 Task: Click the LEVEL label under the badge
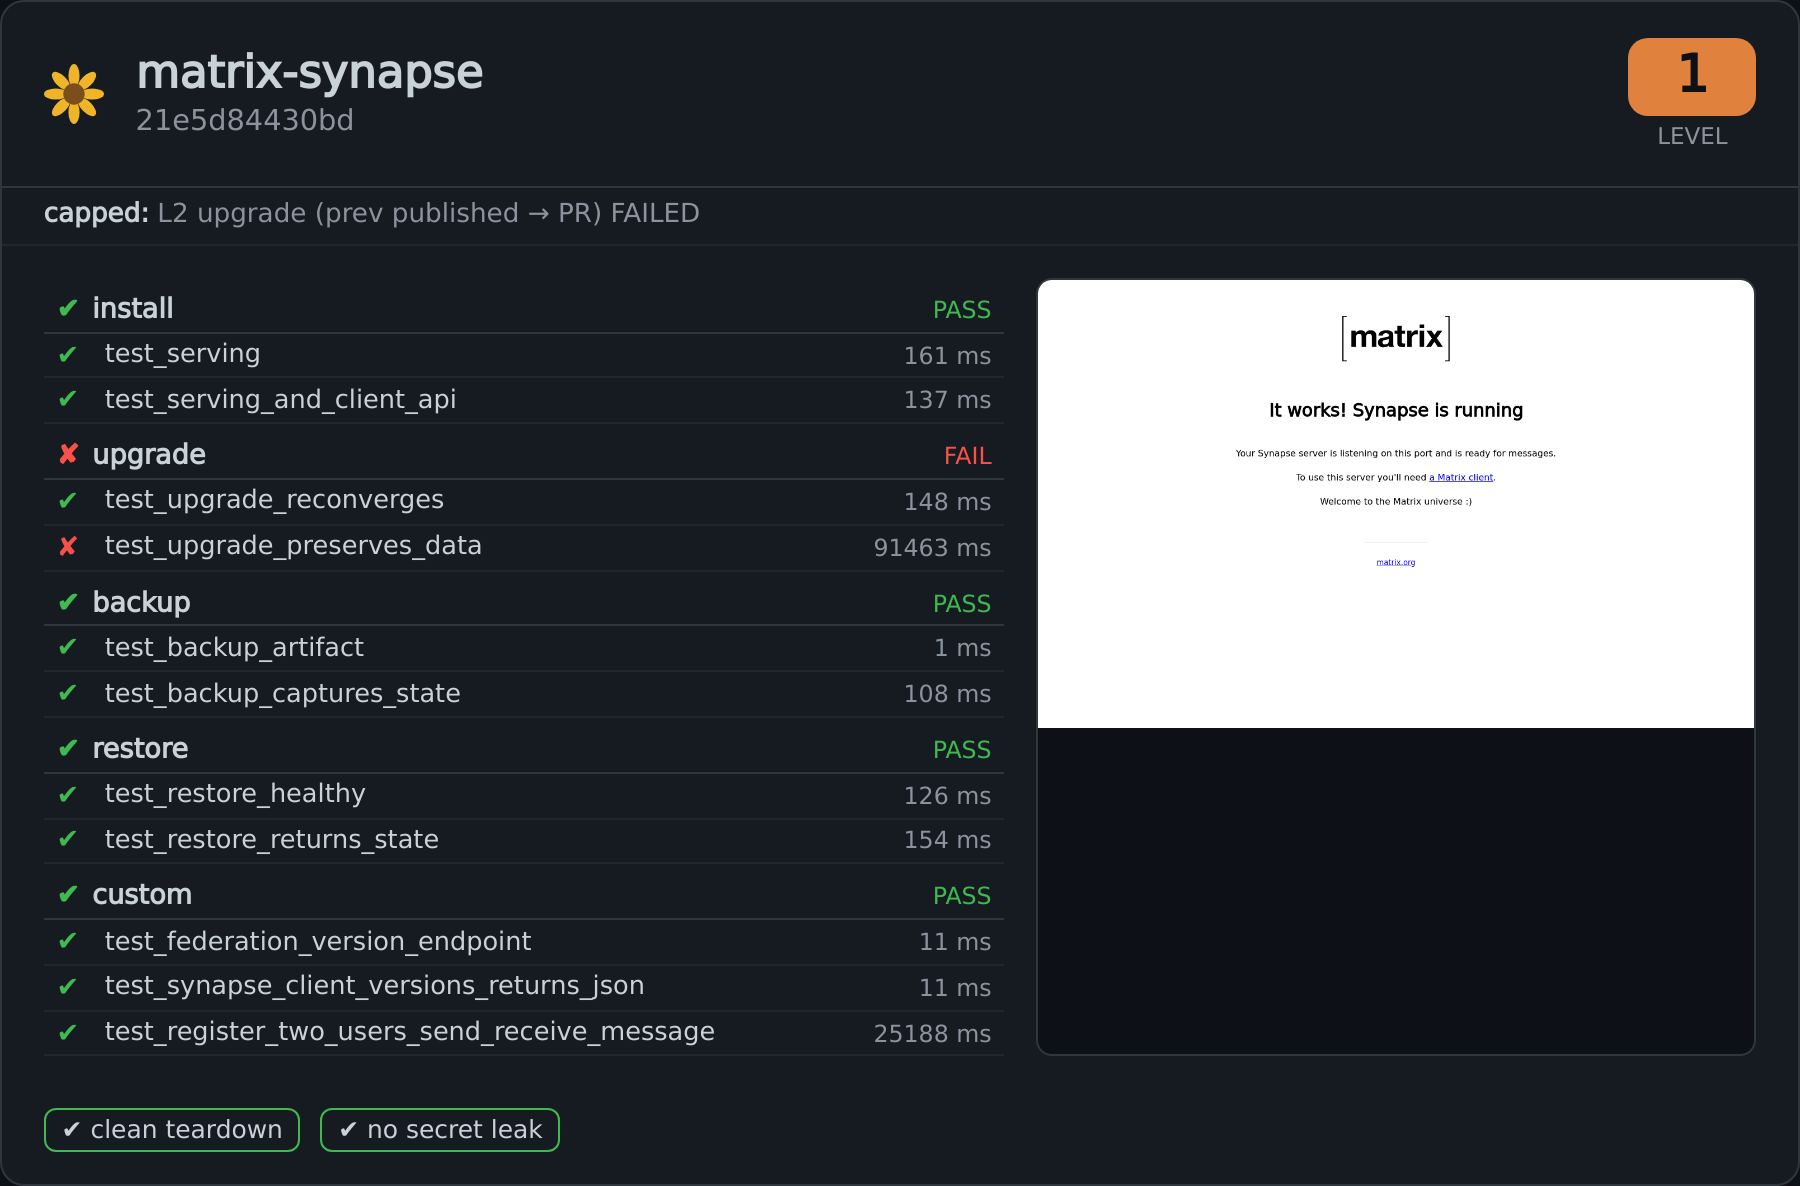click(1692, 136)
